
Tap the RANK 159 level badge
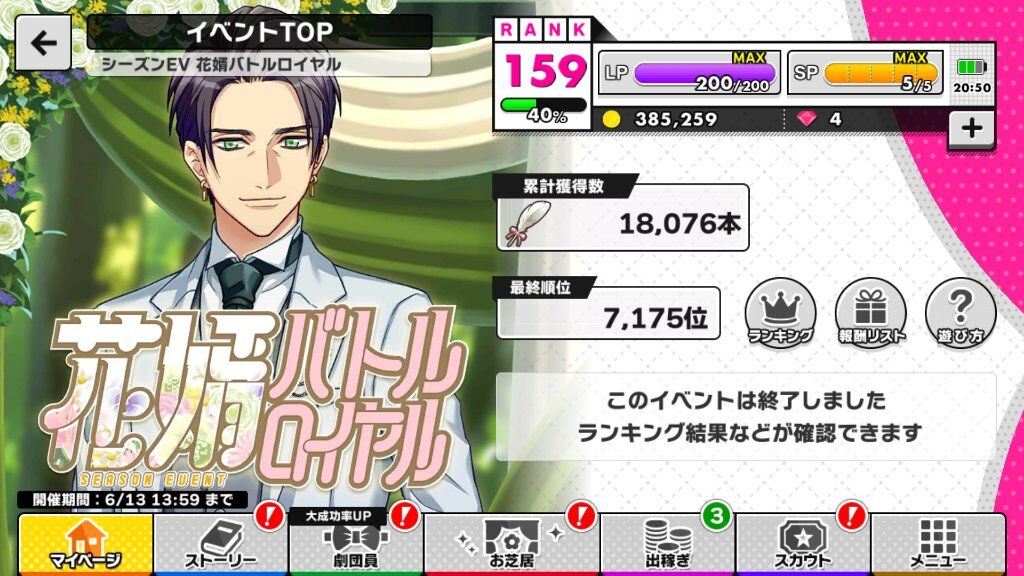[543, 74]
